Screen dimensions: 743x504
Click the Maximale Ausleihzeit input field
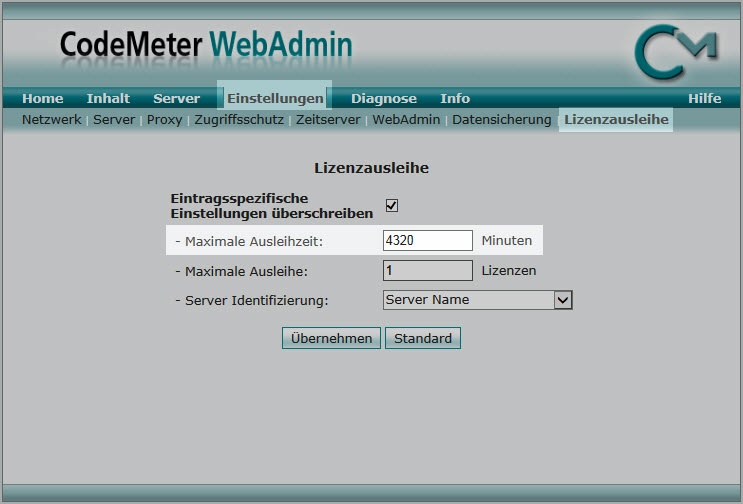[427, 241]
